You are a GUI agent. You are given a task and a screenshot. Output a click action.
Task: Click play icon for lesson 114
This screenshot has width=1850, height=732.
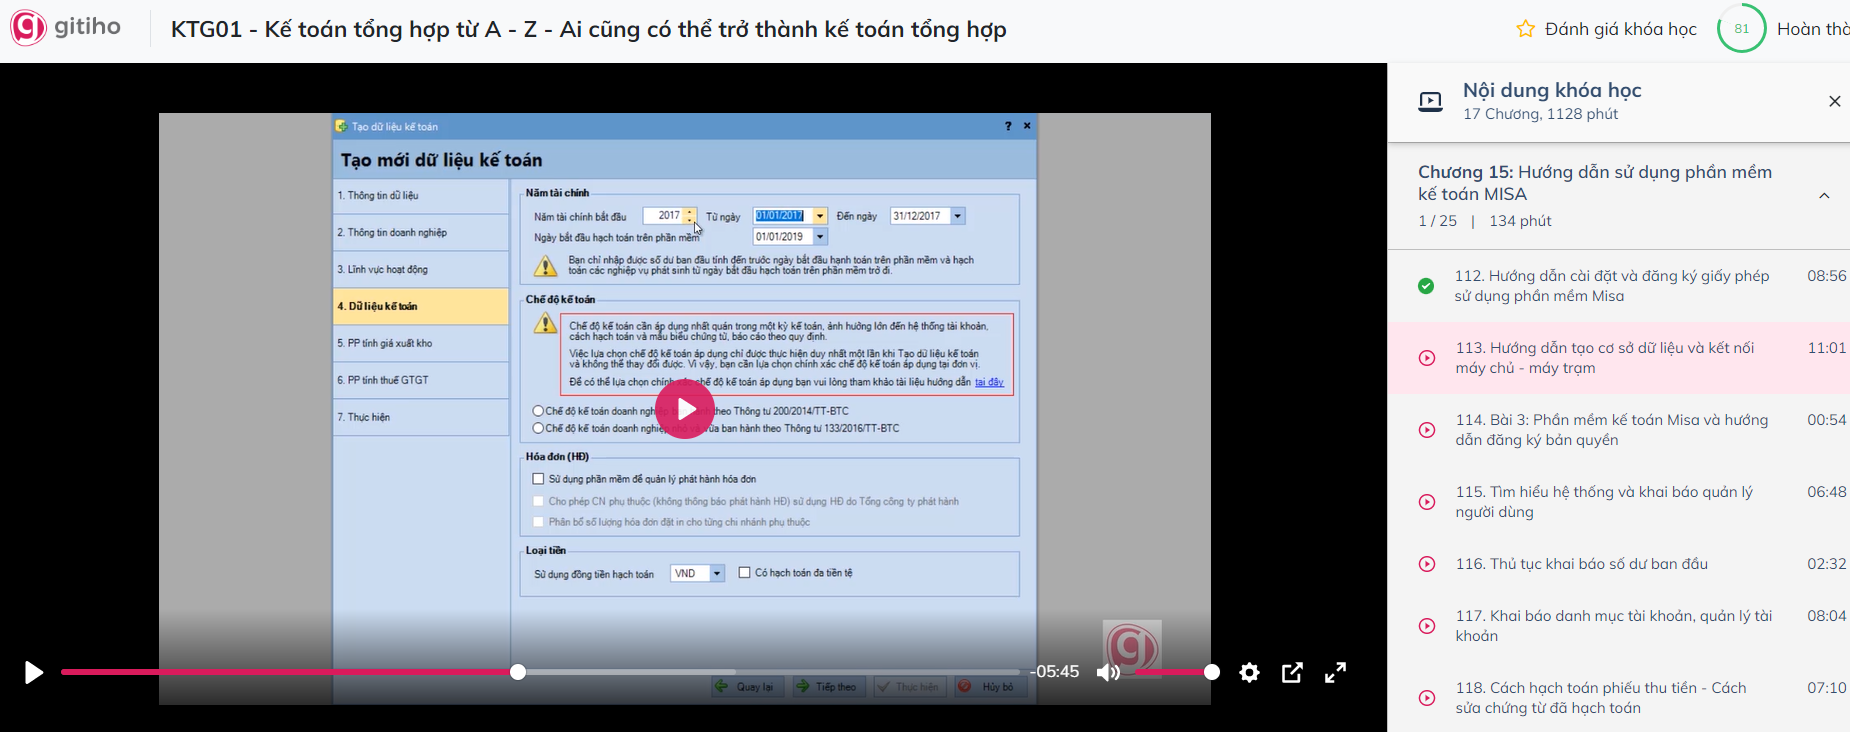(x=1427, y=430)
